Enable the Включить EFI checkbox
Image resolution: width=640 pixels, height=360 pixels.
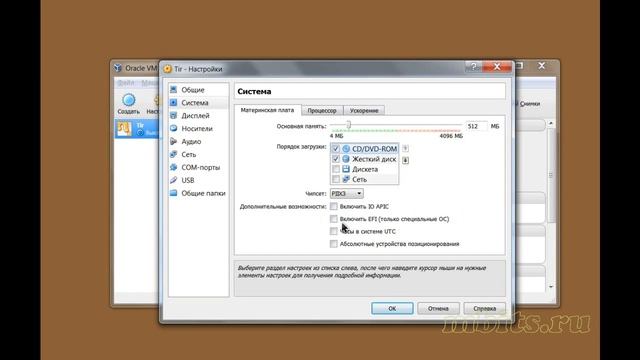334,219
